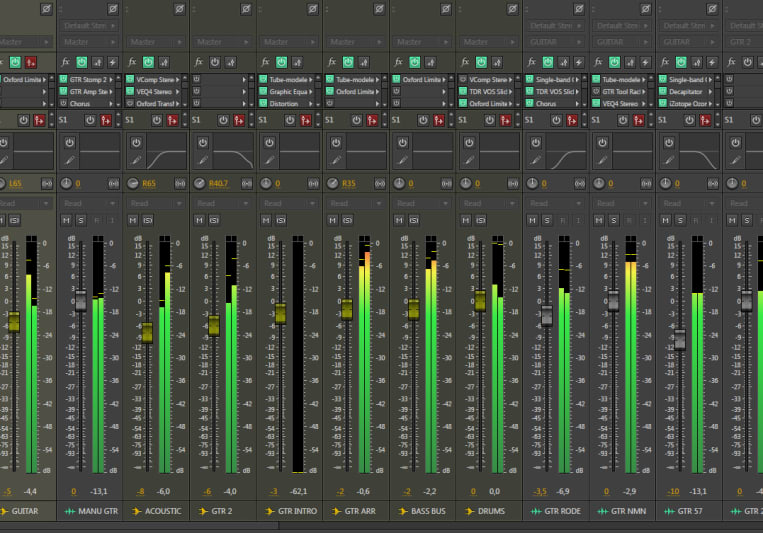763x533 pixels.
Task: Click the track icon beside GTR RODE name
Action: coord(536,511)
